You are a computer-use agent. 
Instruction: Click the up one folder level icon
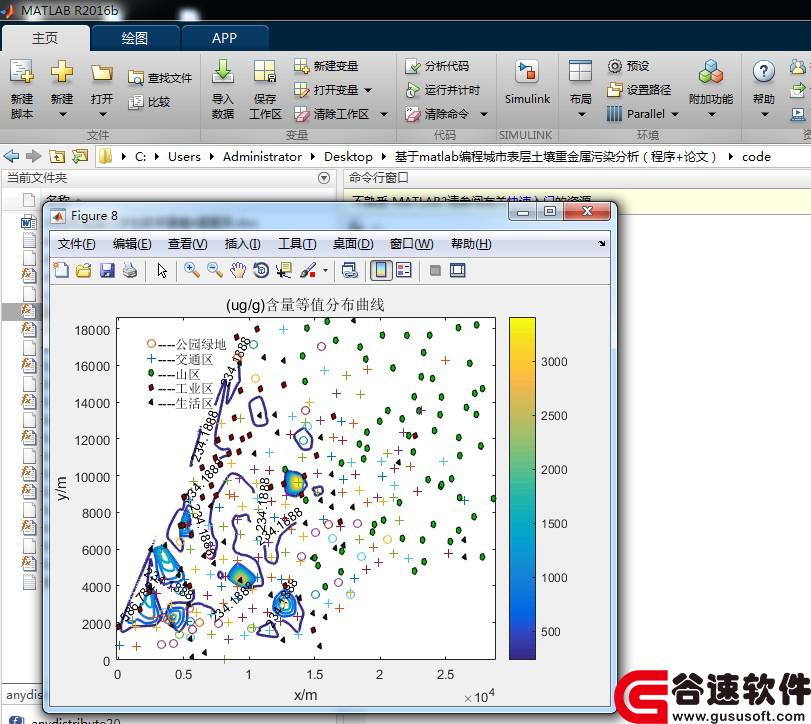pyautogui.click(x=57, y=156)
